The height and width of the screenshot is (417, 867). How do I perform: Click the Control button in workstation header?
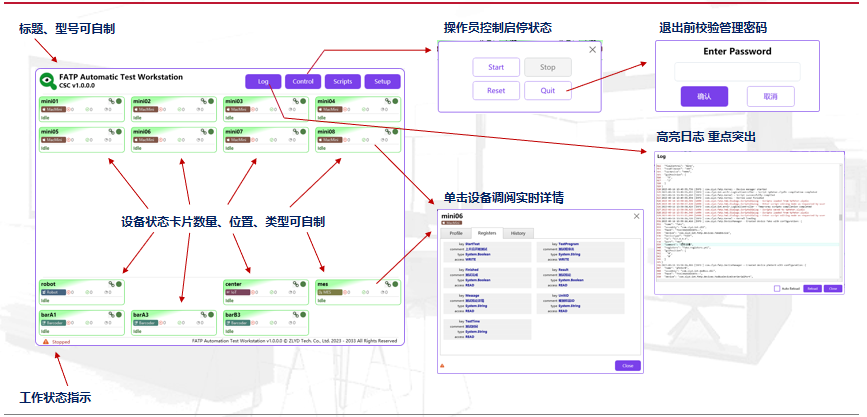click(303, 81)
